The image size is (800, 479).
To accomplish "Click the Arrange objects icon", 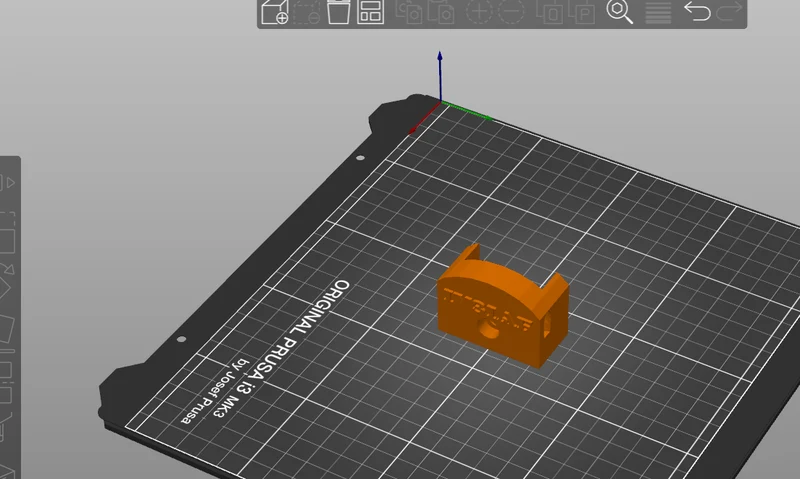I will pos(370,12).
